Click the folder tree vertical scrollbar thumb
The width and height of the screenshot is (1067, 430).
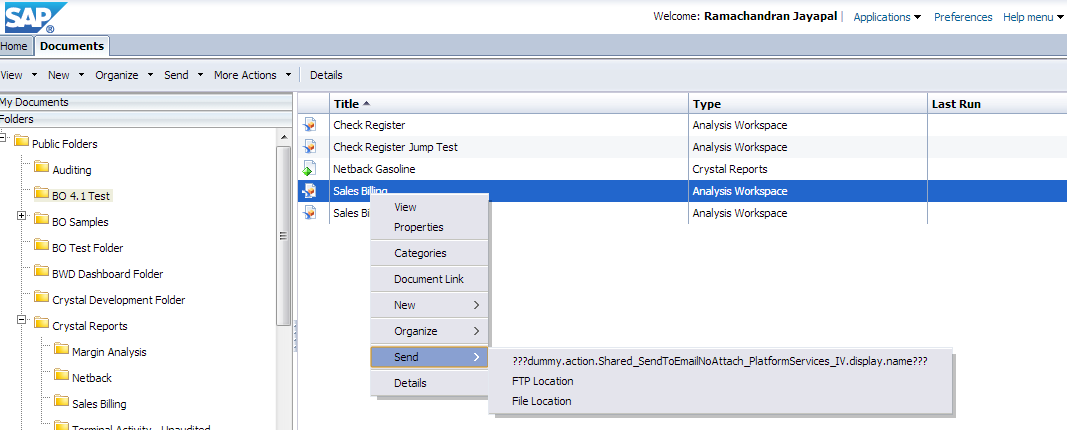(x=284, y=235)
